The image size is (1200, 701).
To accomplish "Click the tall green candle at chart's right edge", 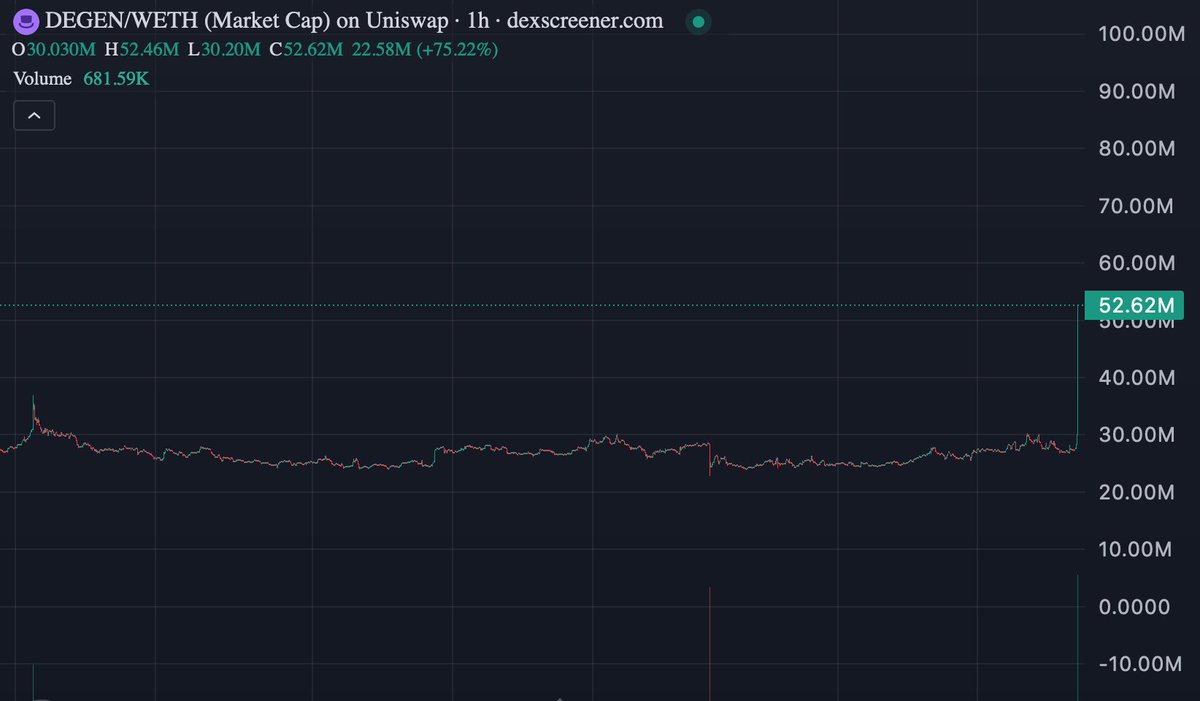I will 1077,372.
